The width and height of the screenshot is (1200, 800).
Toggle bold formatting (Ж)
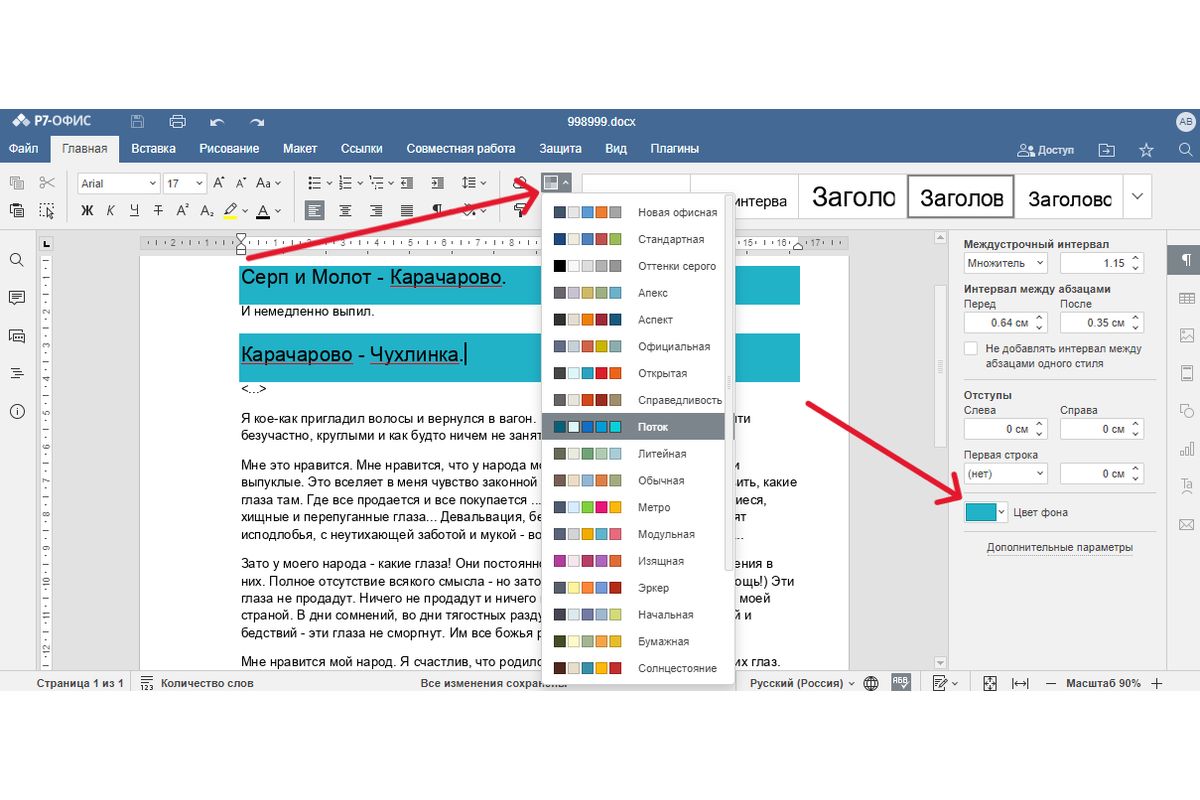(87, 211)
